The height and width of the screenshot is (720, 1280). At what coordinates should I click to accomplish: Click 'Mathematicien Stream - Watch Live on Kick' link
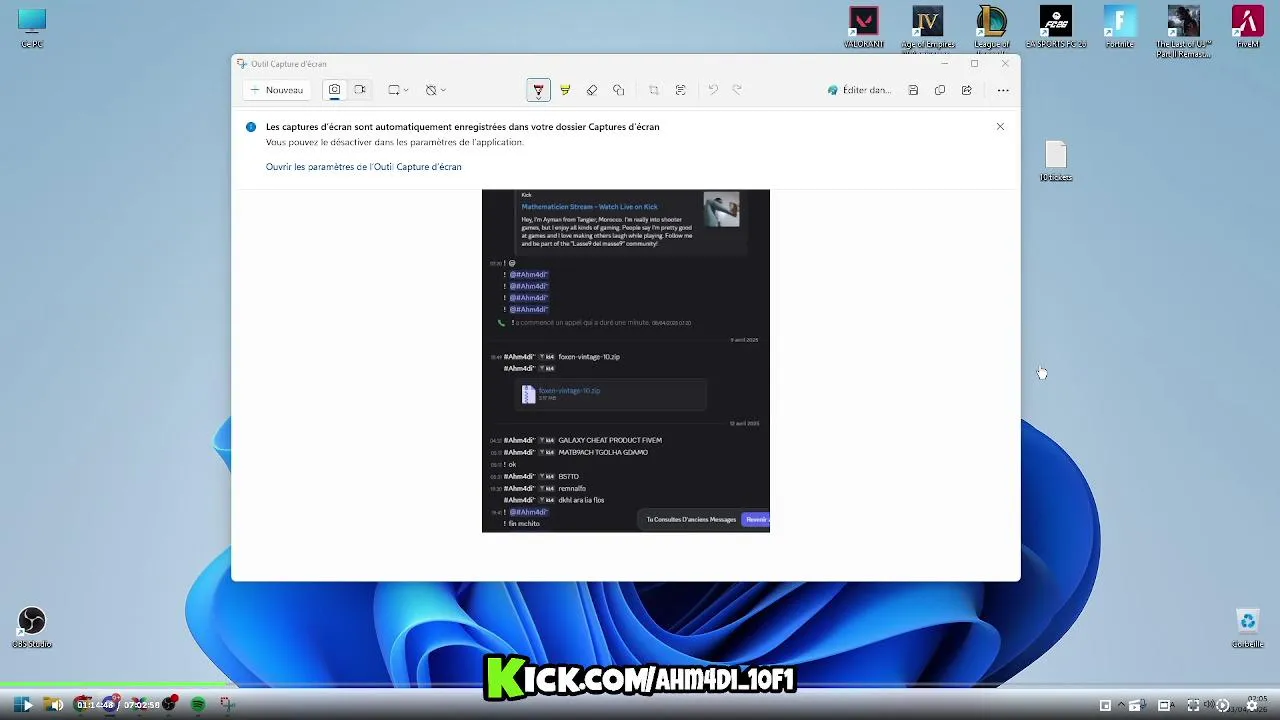click(x=589, y=207)
